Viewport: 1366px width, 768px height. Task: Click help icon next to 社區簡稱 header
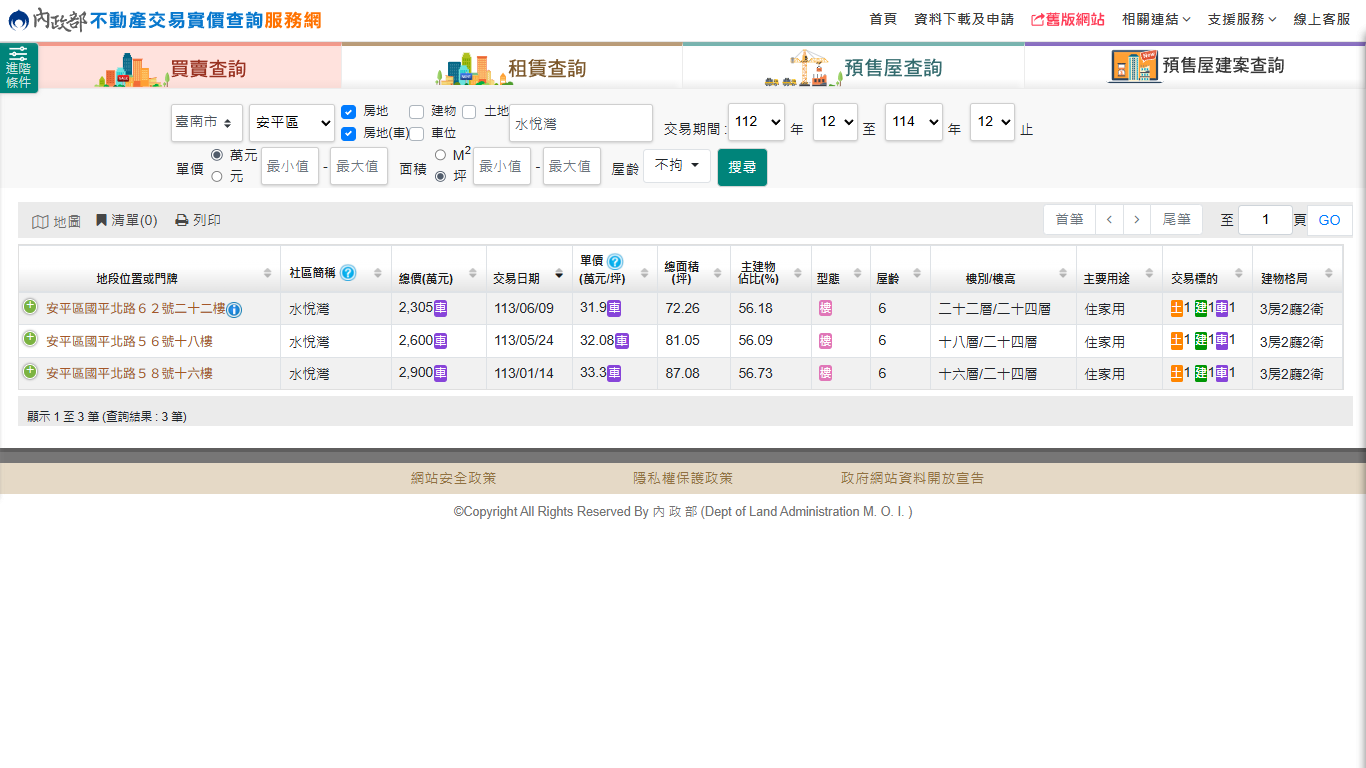point(348,273)
